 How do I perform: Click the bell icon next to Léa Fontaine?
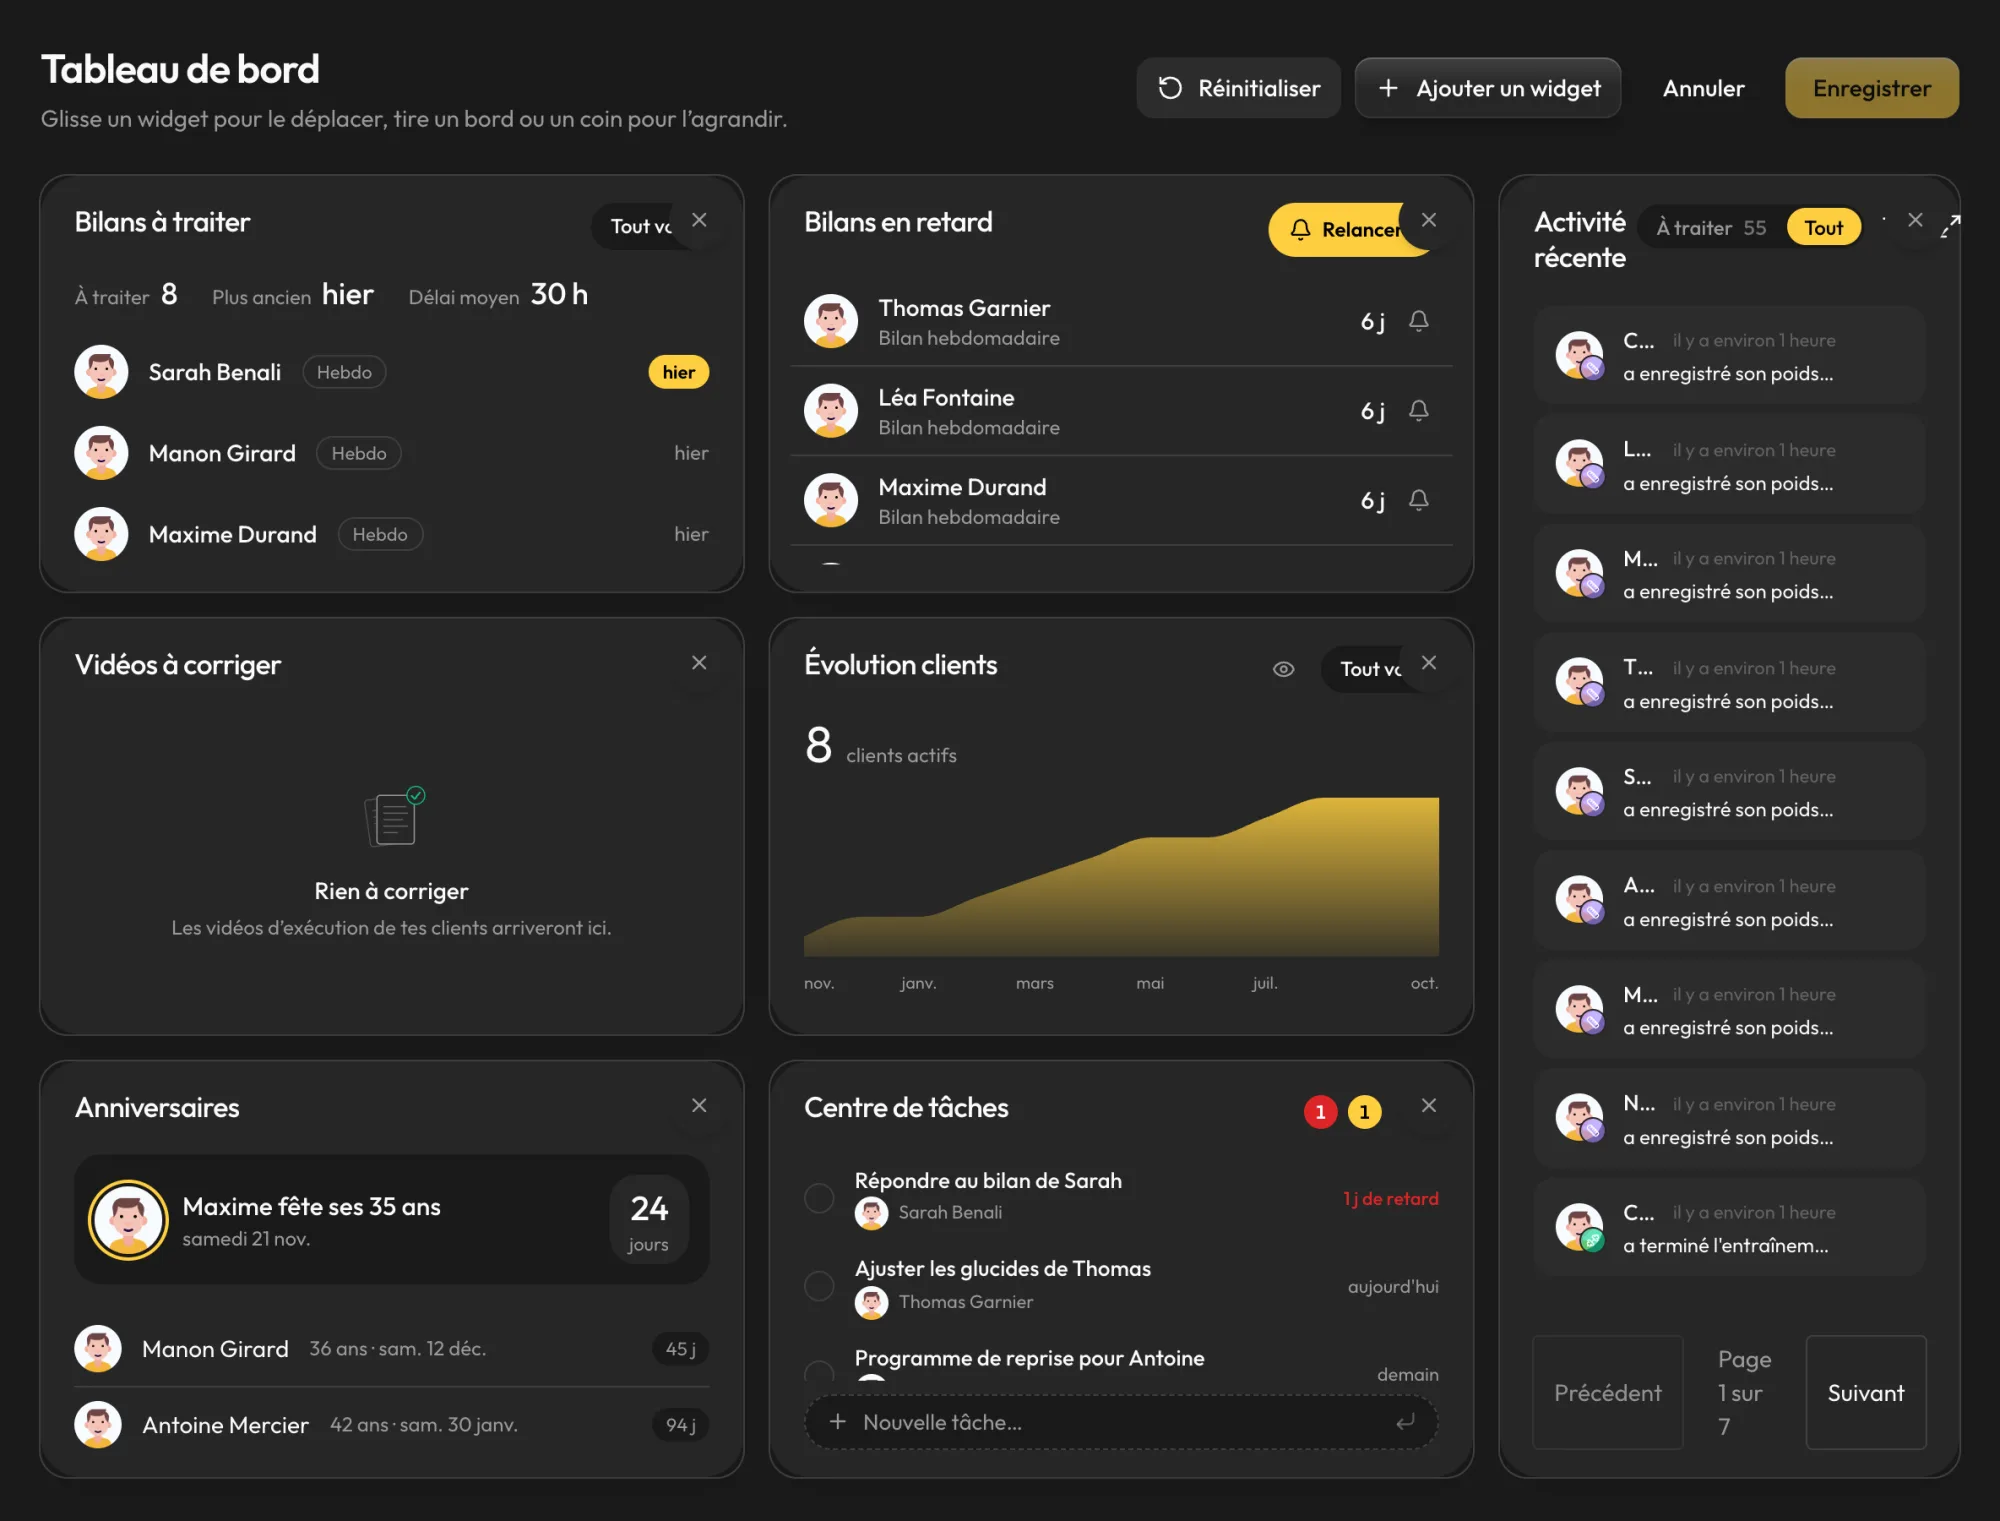coord(1419,411)
